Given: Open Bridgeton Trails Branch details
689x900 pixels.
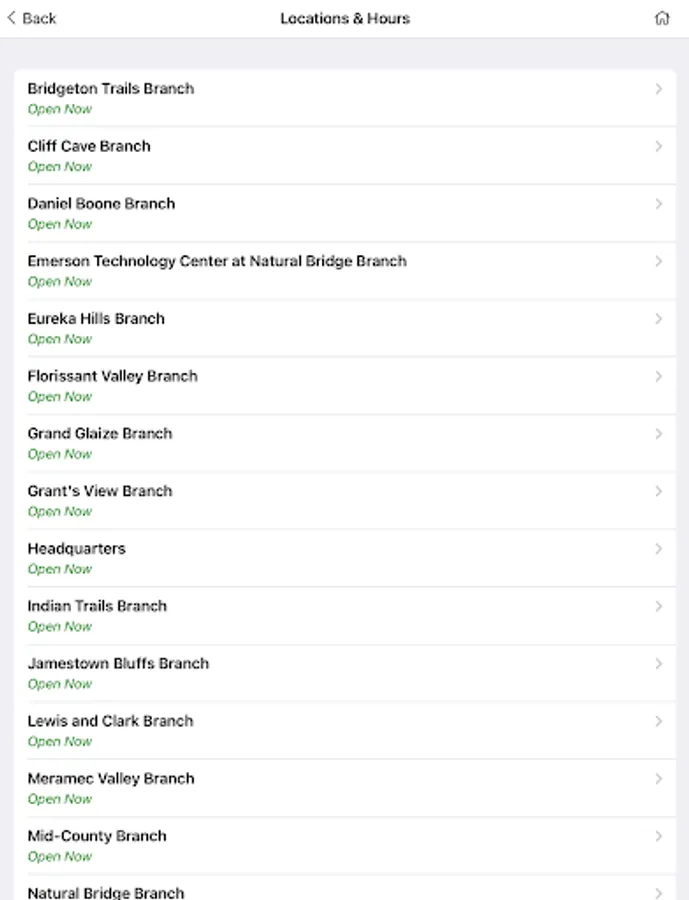Looking at the screenshot, I should (111, 89).
